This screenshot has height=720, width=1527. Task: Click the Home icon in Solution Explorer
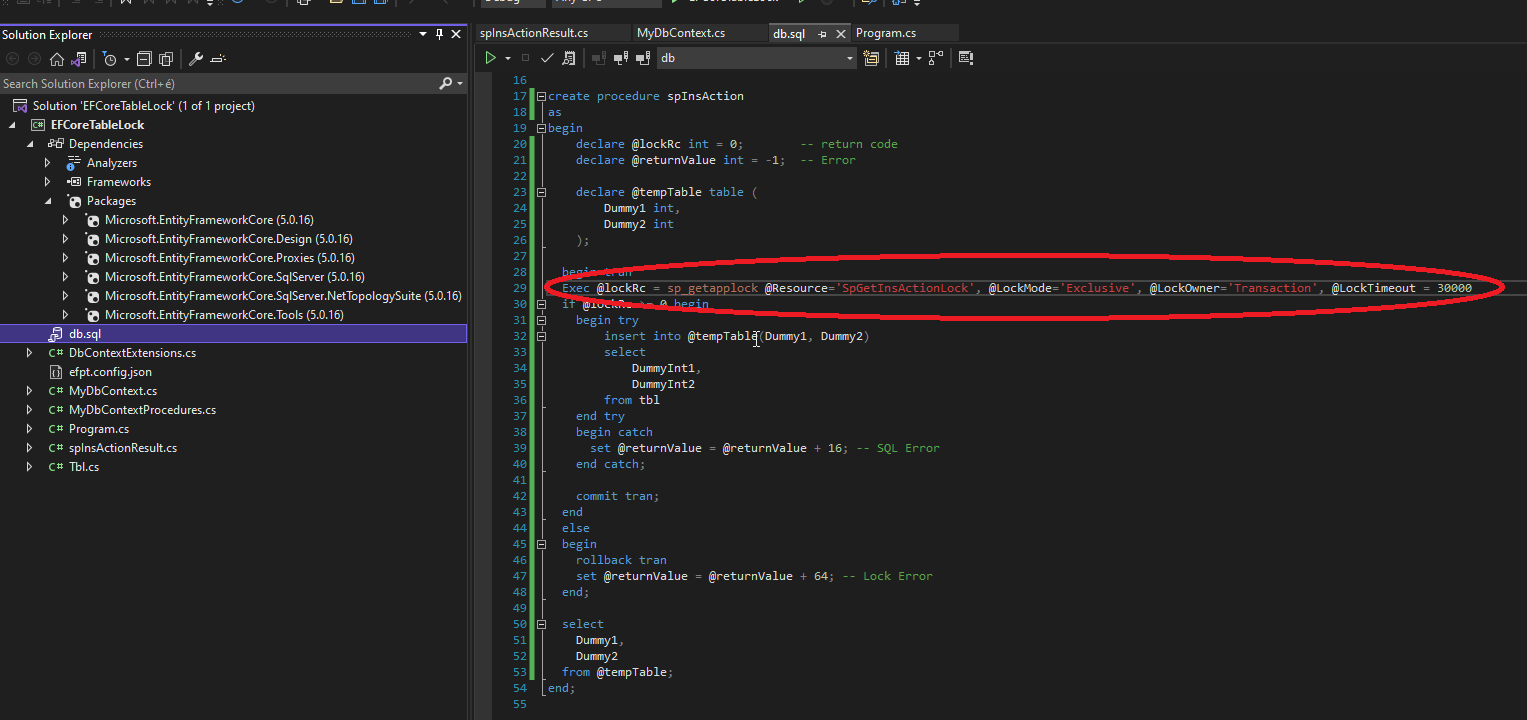click(57, 58)
